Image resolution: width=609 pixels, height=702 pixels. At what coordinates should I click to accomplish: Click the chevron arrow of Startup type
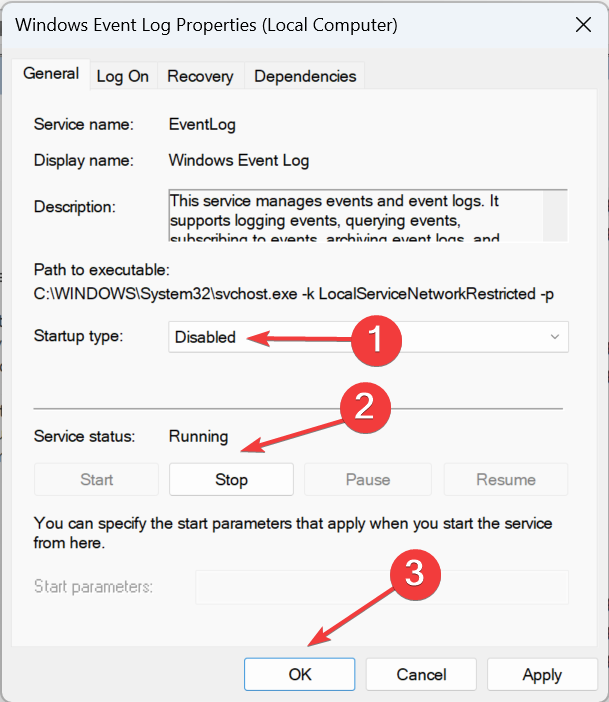click(555, 337)
